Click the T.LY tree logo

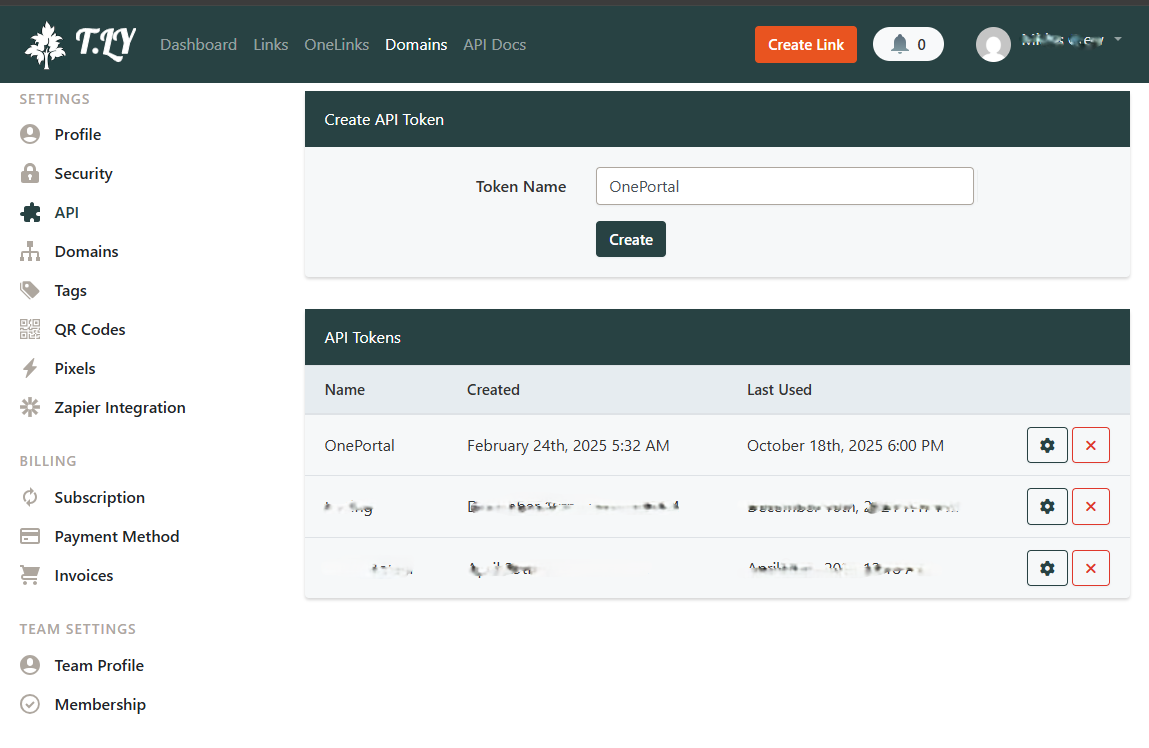coord(44,43)
